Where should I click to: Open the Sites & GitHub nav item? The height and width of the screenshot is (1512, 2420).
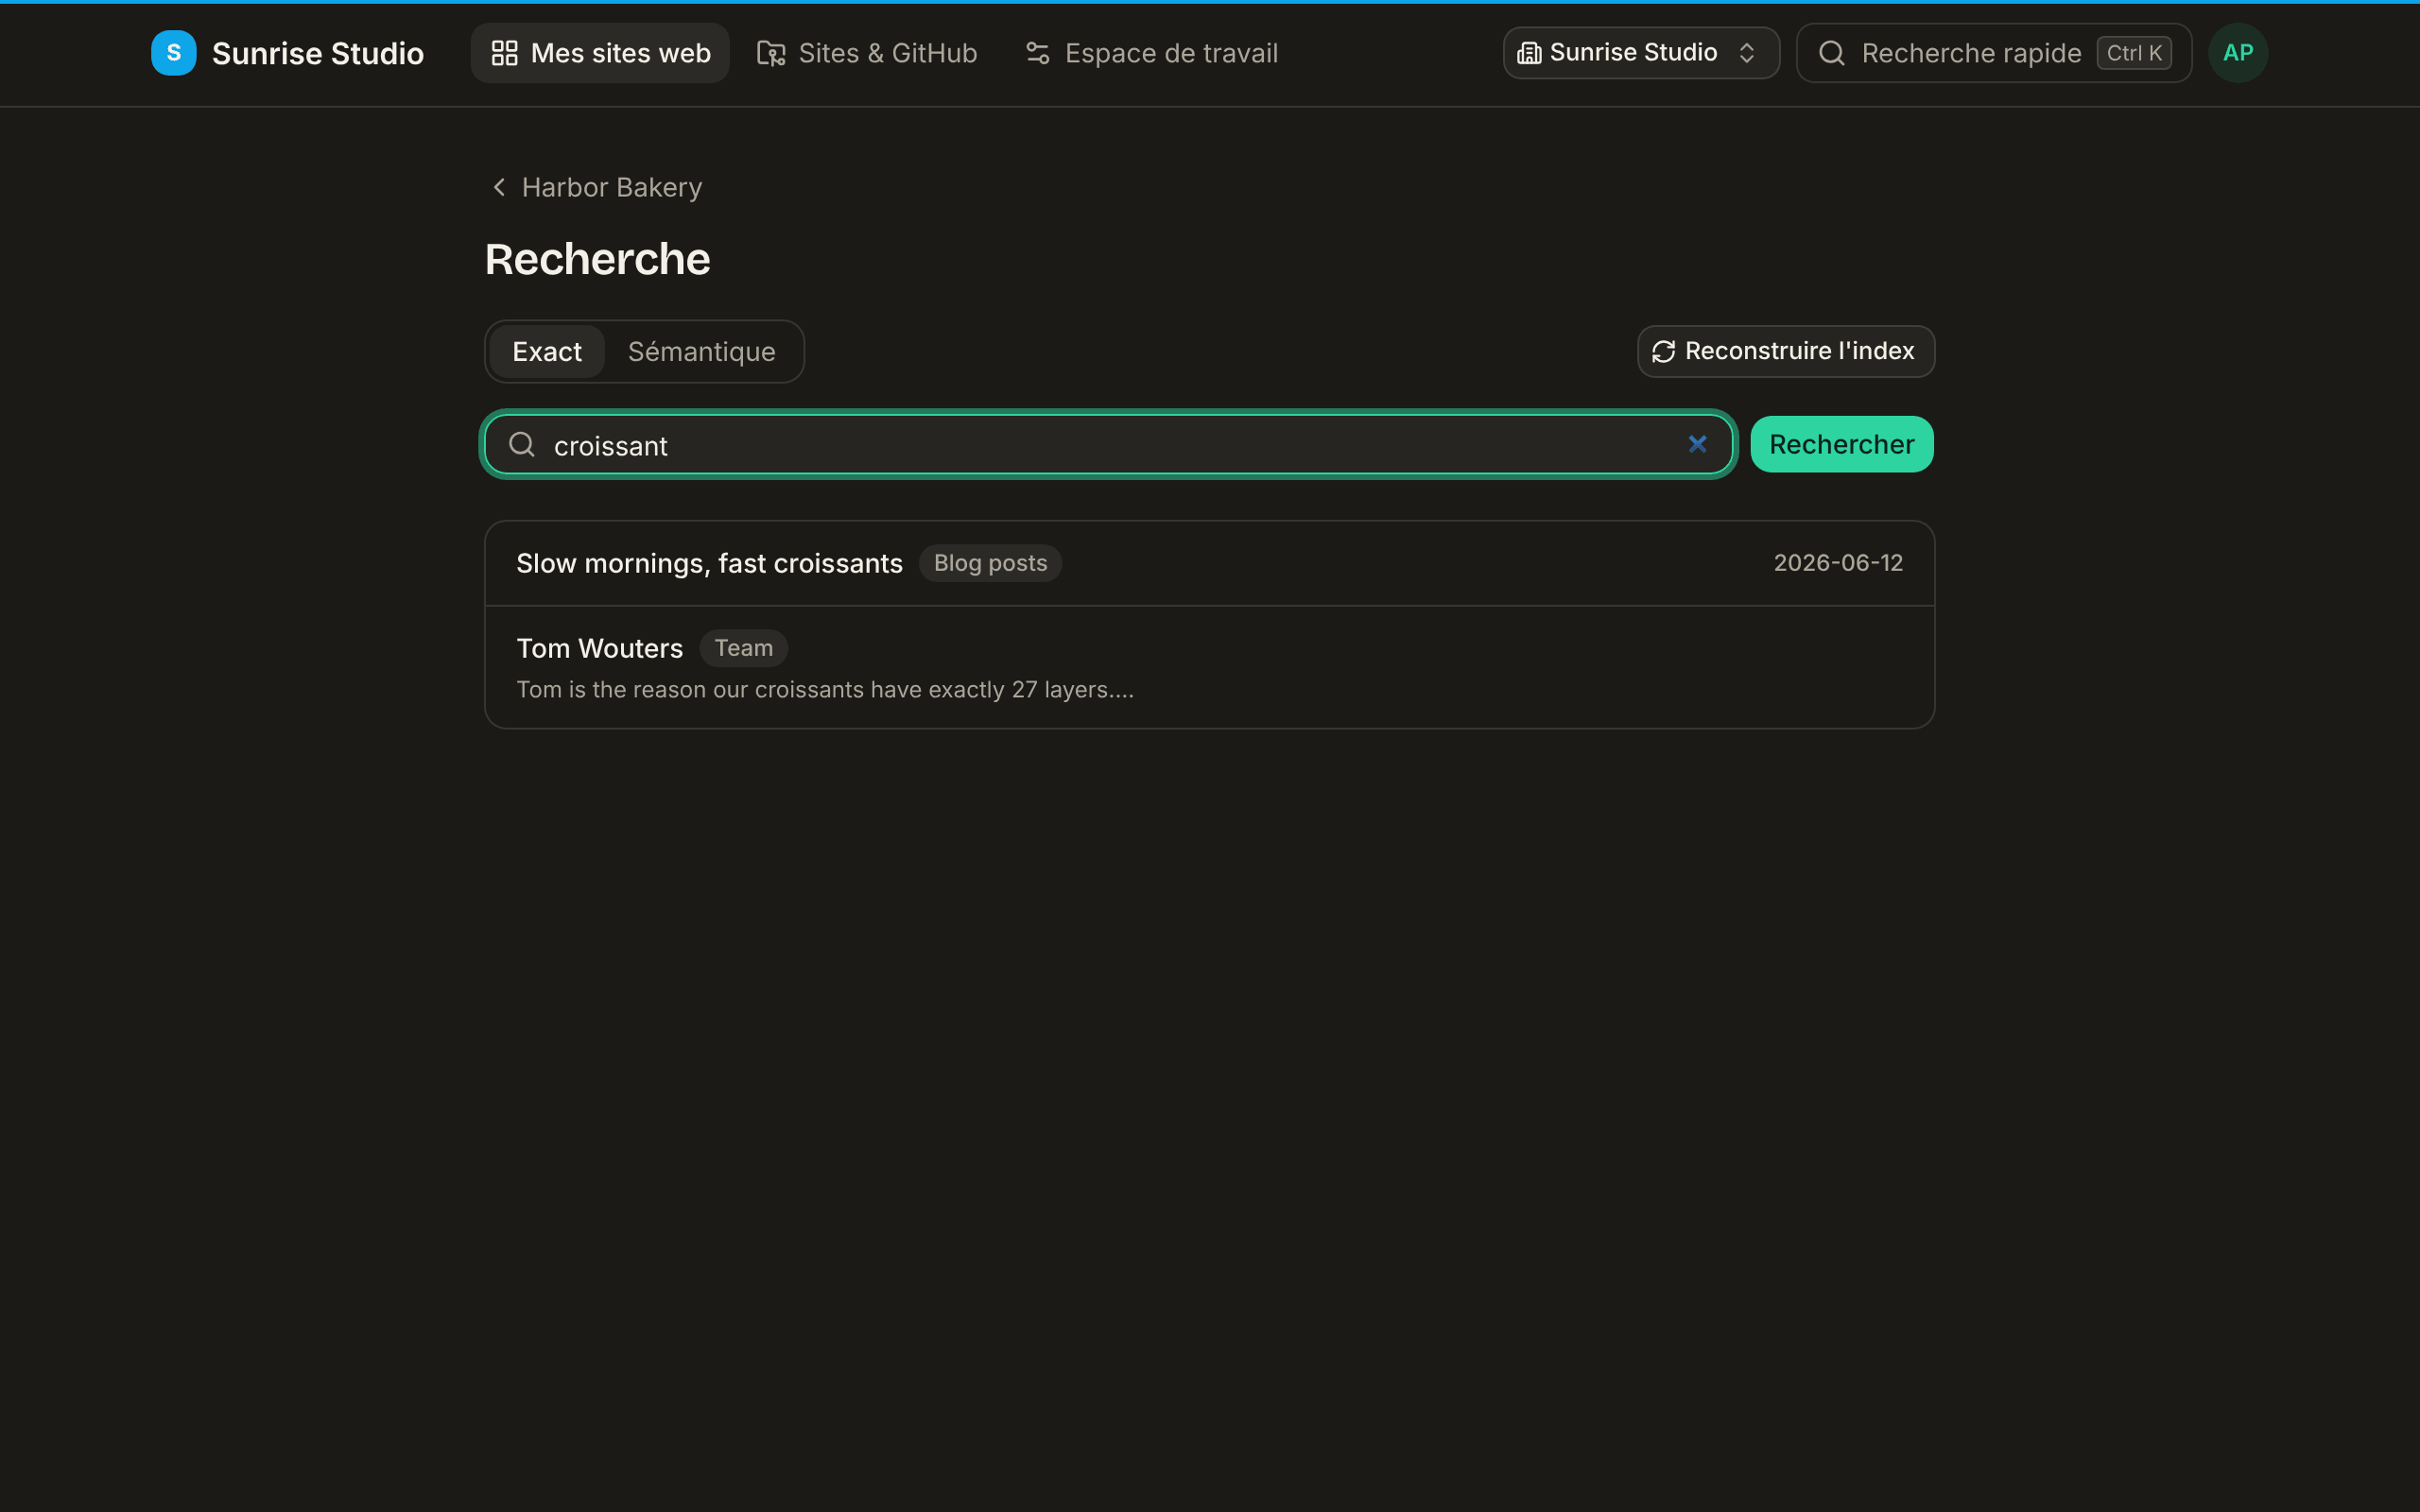coord(867,53)
